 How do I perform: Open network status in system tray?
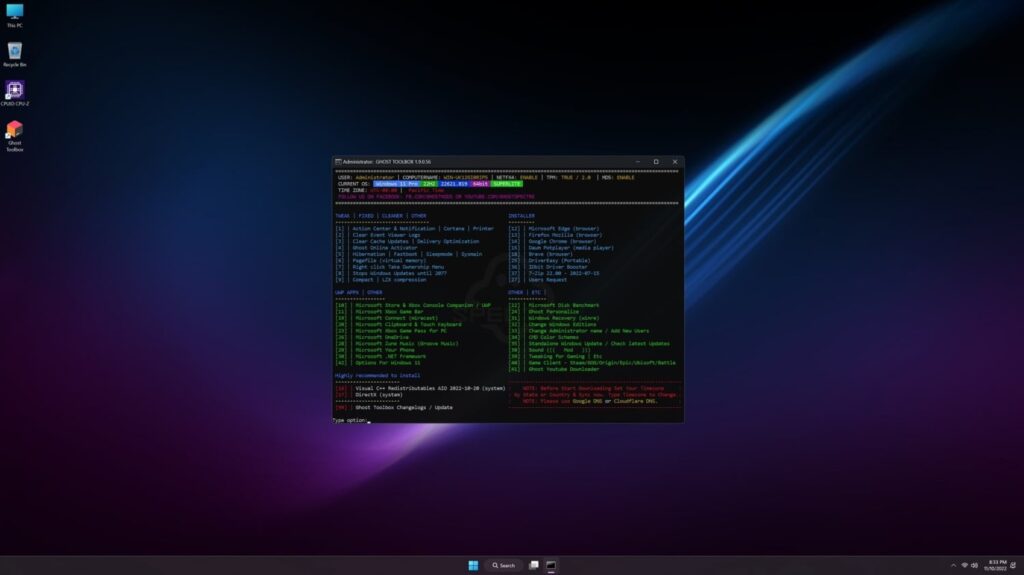click(x=964, y=565)
